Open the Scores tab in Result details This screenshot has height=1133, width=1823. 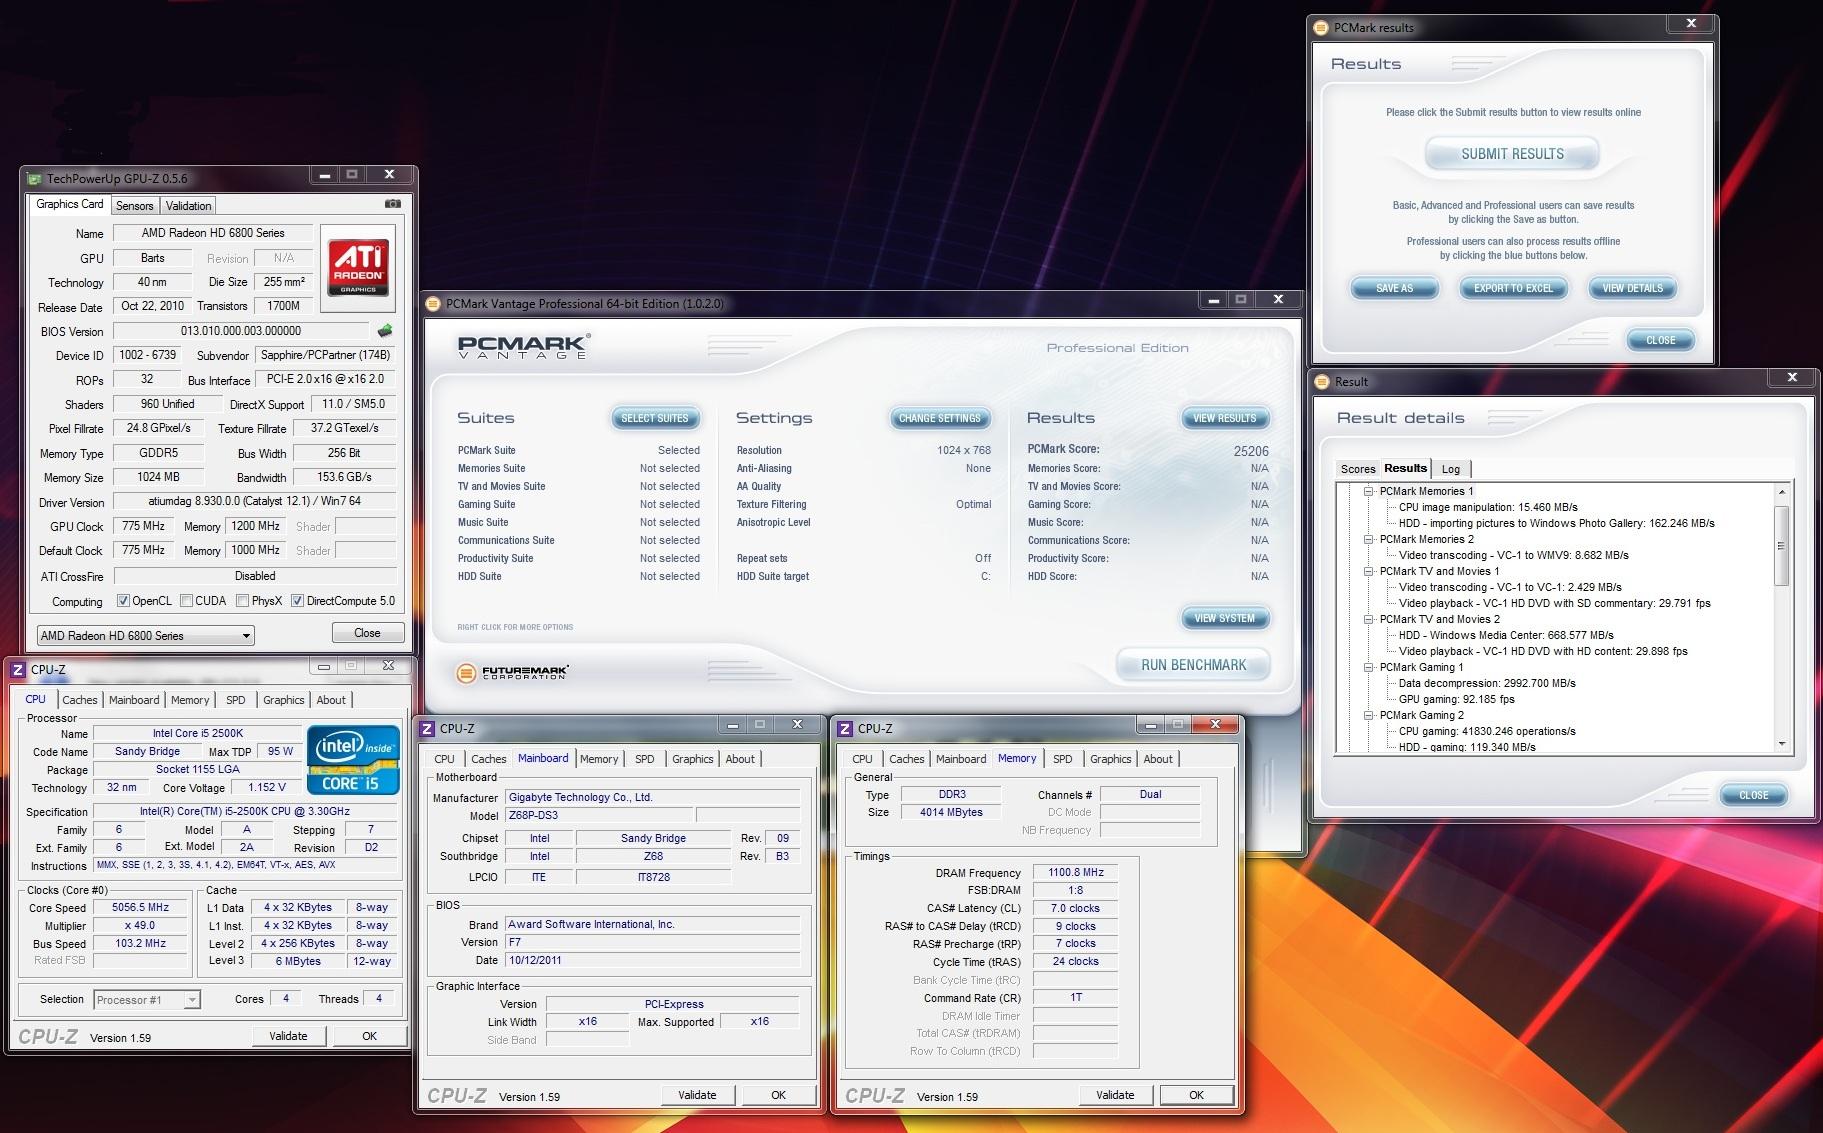point(1358,469)
